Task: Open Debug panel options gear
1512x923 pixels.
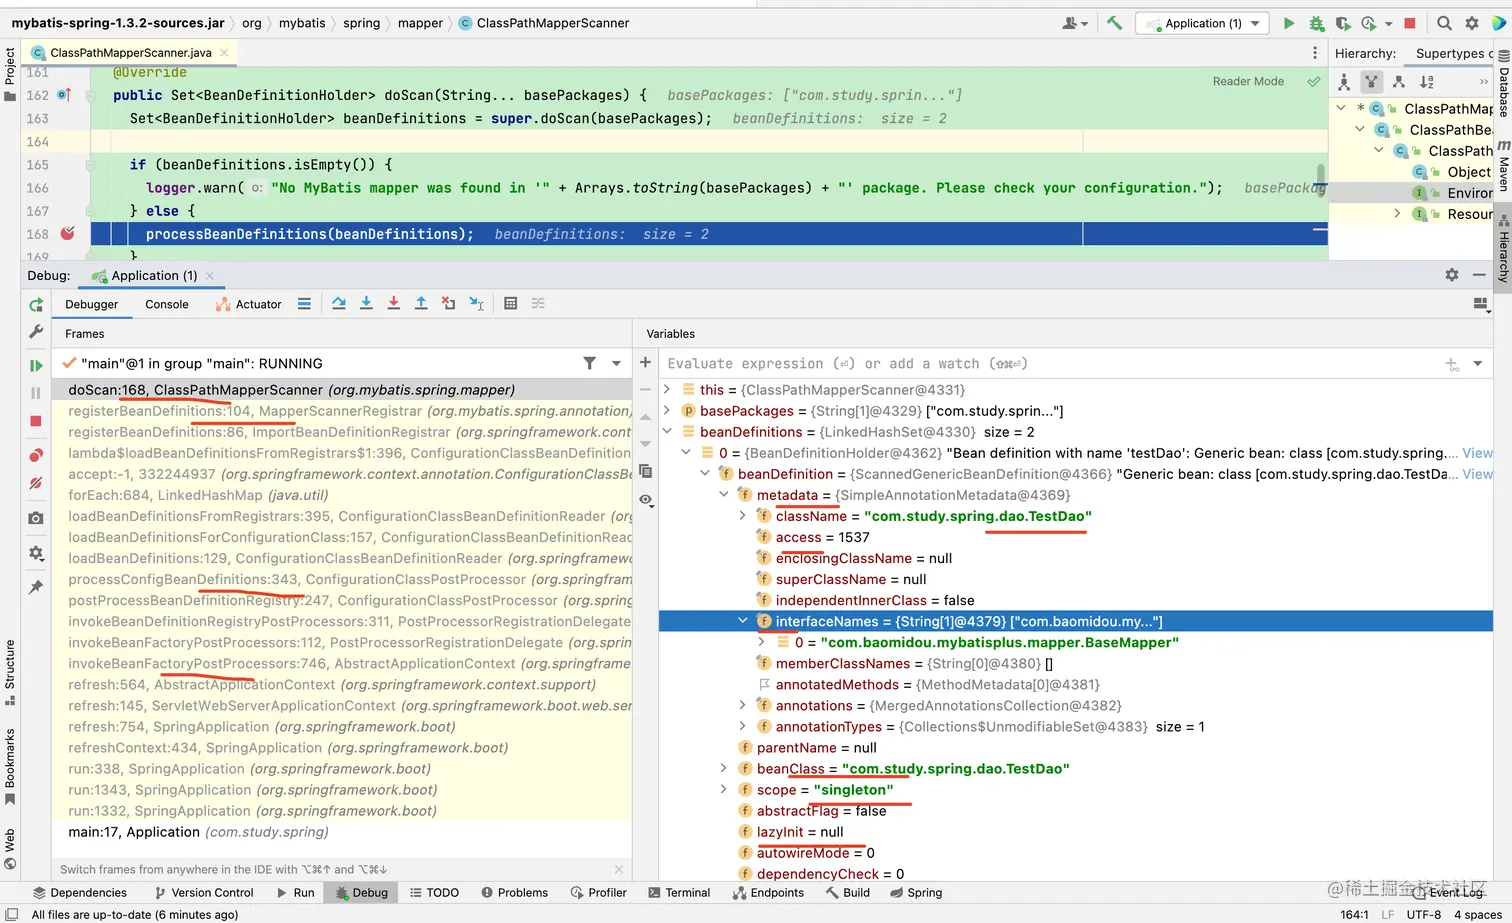Action: tap(1452, 275)
